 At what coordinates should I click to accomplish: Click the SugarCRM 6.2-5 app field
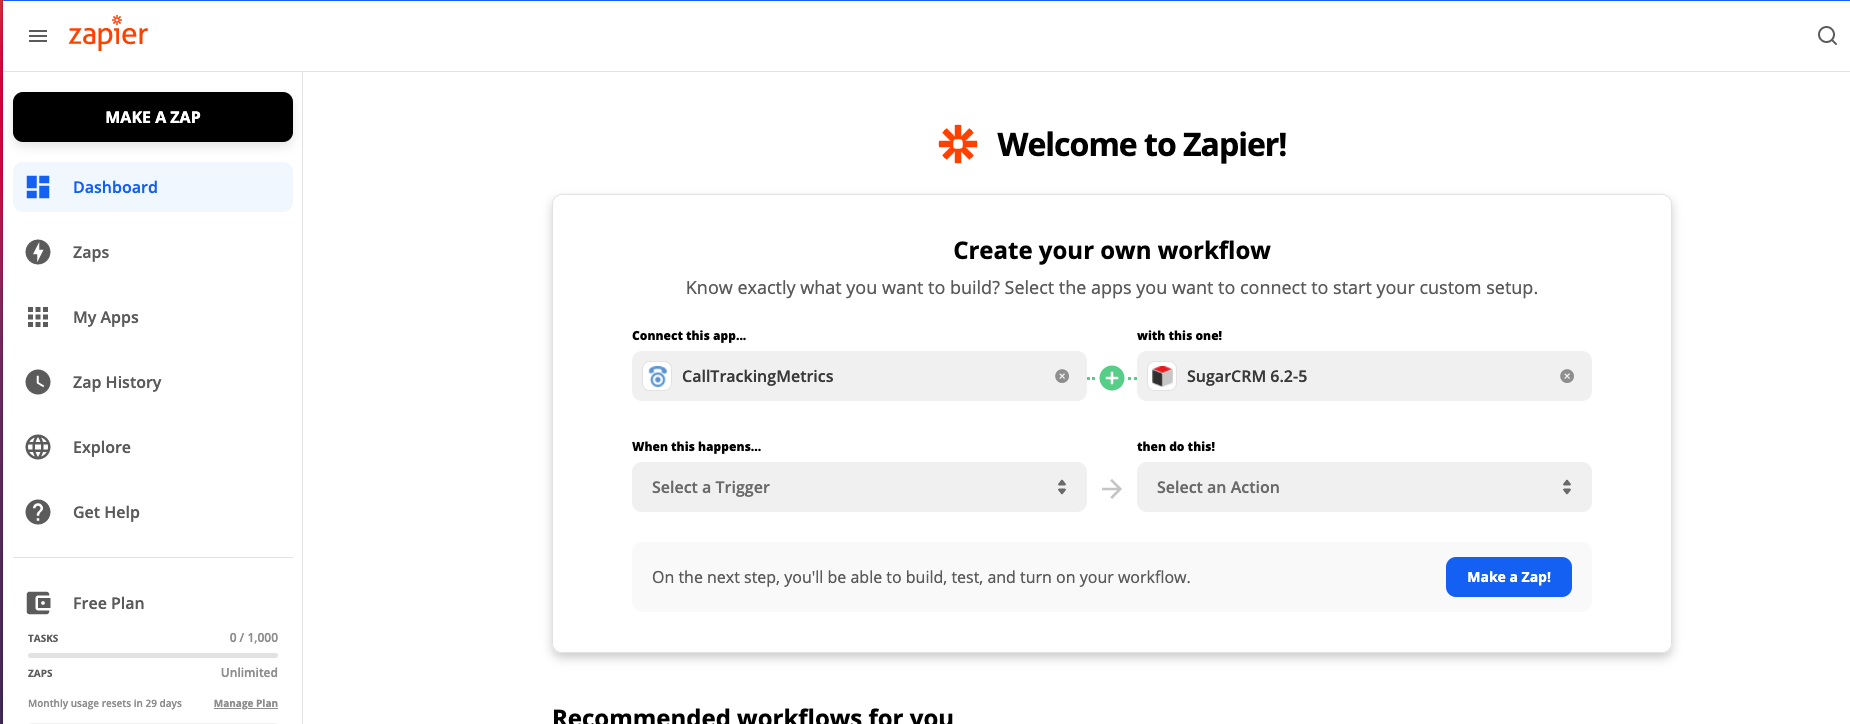pos(1364,376)
